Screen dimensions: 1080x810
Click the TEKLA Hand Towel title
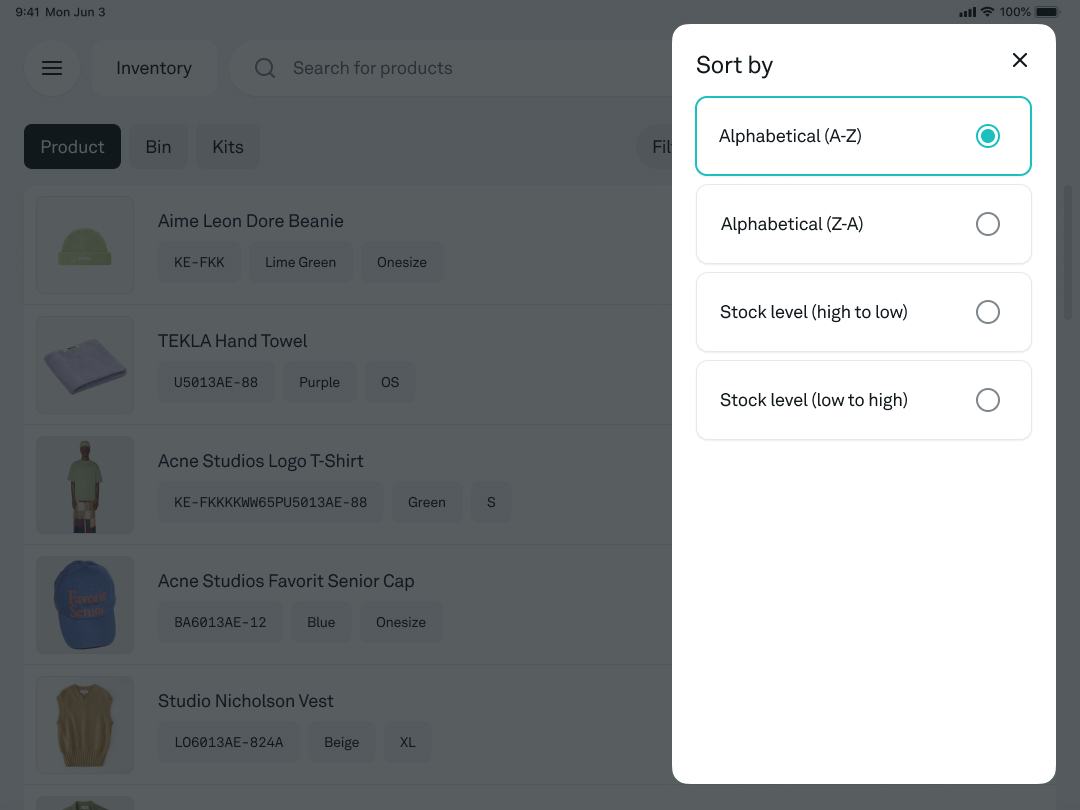[x=233, y=341]
